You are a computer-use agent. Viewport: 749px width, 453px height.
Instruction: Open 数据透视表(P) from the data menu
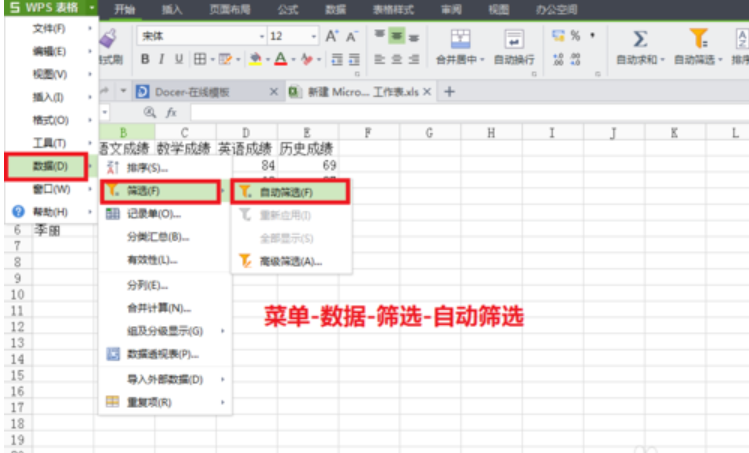(162, 353)
